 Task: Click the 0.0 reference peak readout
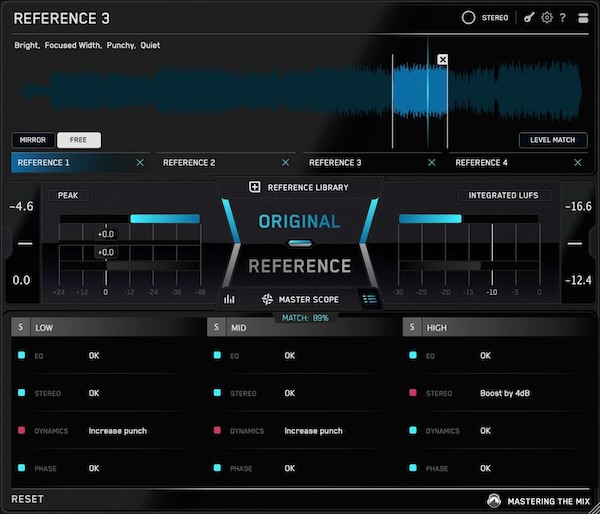coord(21,280)
